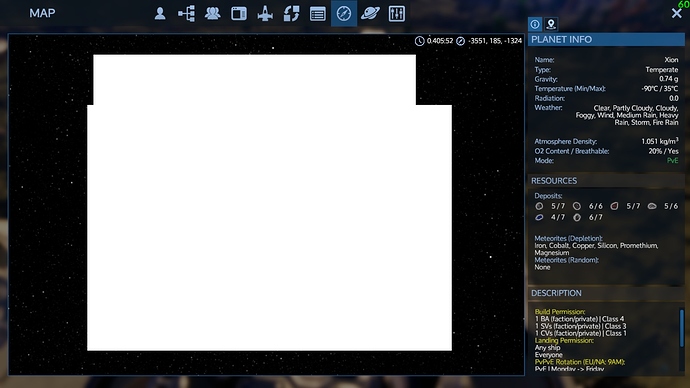This screenshot has height=388, width=690.
Task: Select the compass Map tab
Action: (344, 14)
